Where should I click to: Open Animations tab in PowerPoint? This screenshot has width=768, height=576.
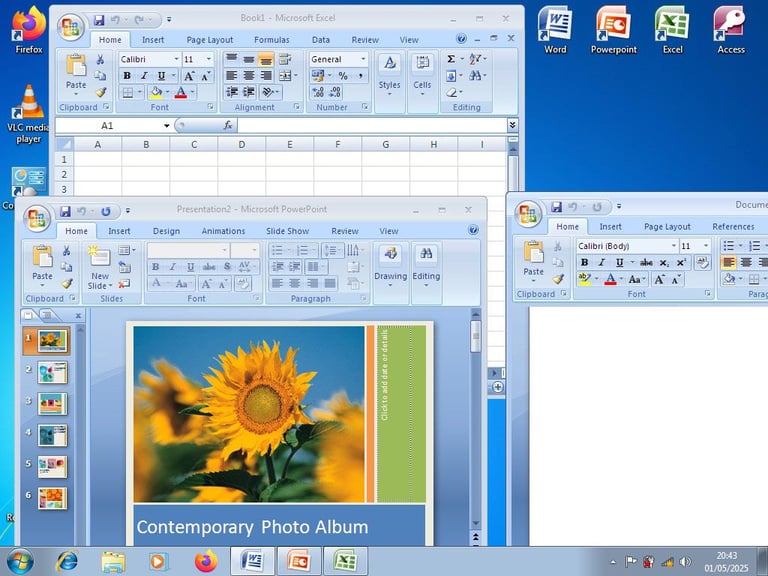coord(223,231)
